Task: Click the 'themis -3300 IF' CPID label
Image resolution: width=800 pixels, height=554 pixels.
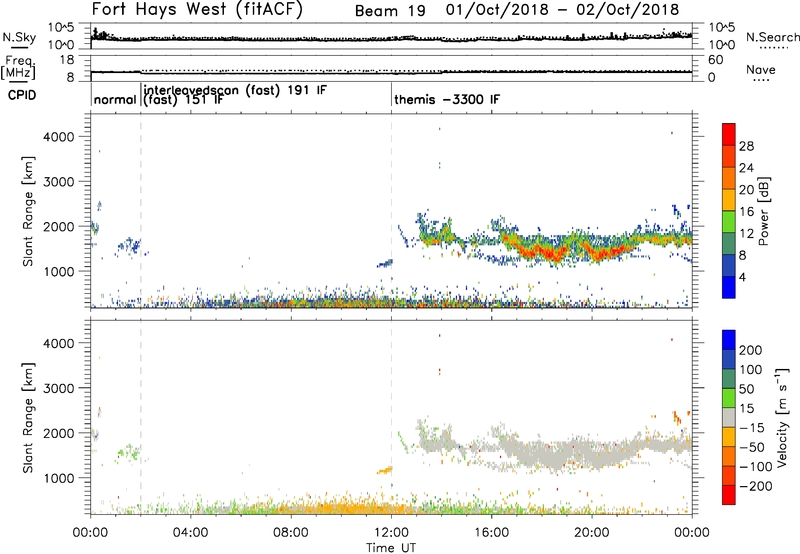Action: (x=447, y=99)
